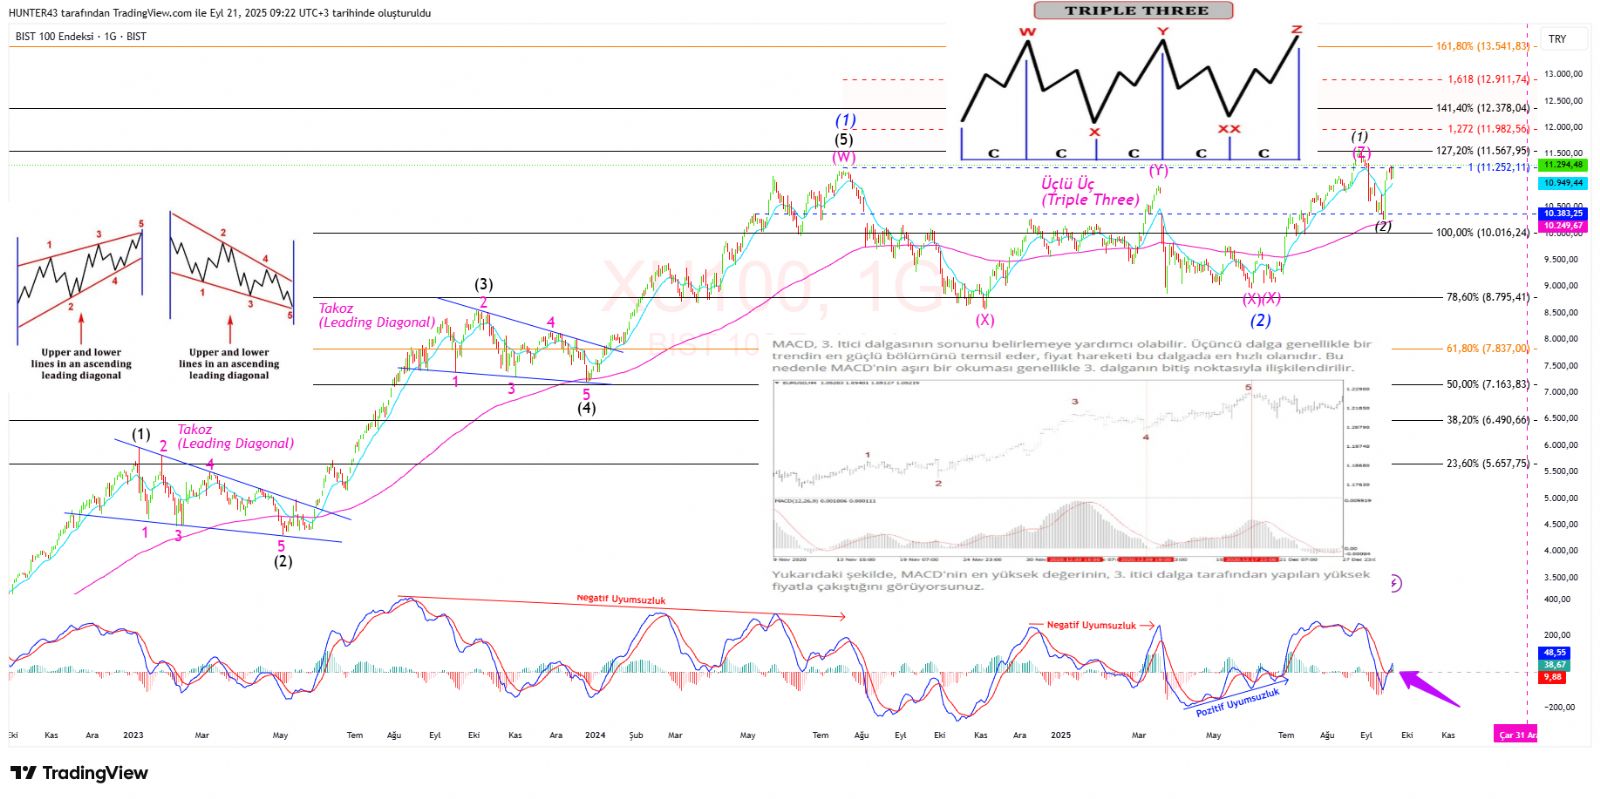Click the 161,80% Fibonacci level label
This screenshot has height=799, width=1600.
[1482, 46]
